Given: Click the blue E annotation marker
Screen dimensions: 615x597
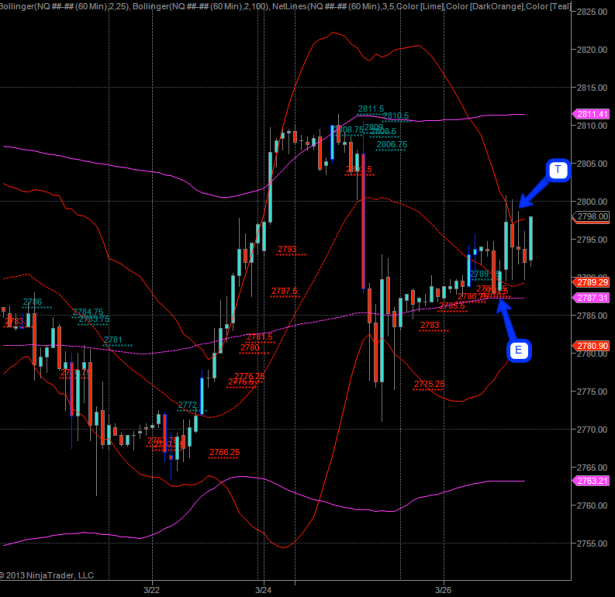Looking at the screenshot, I should 517,350.
